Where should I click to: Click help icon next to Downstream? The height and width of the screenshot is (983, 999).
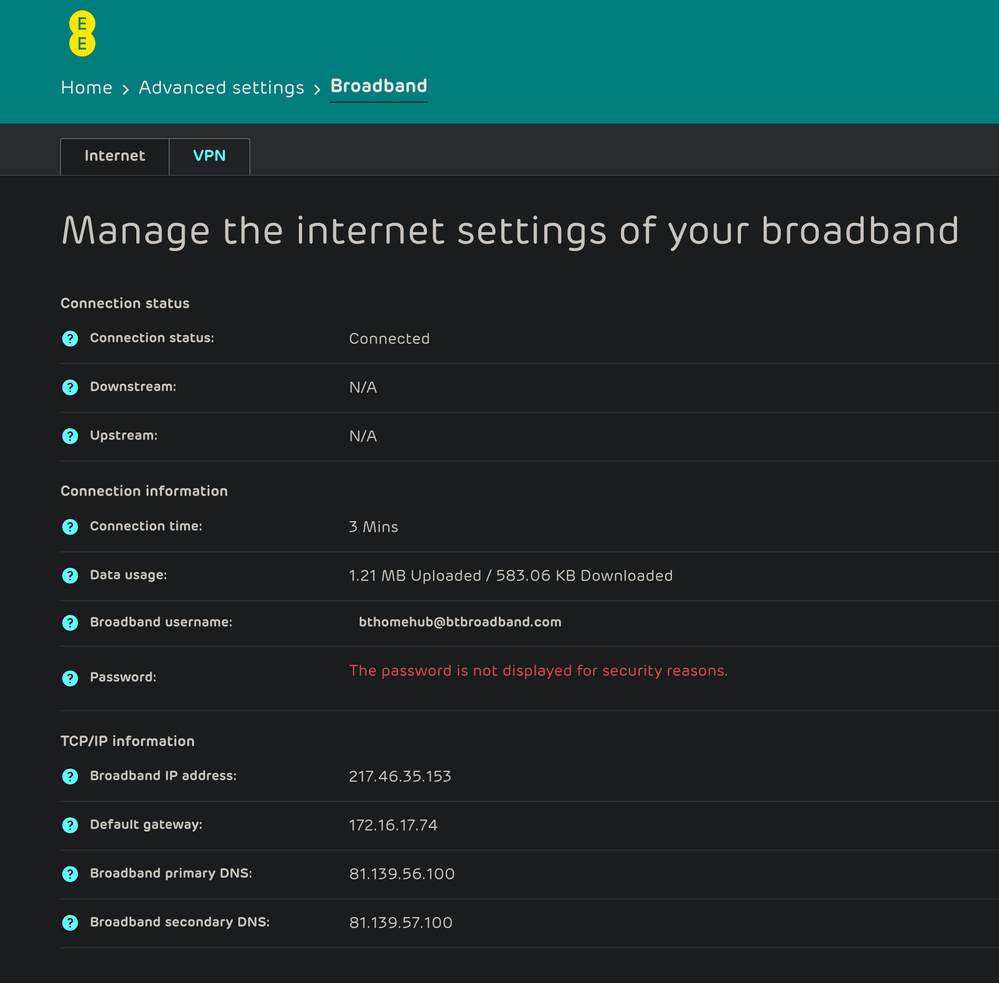pyautogui.click(x=70, y=387)
